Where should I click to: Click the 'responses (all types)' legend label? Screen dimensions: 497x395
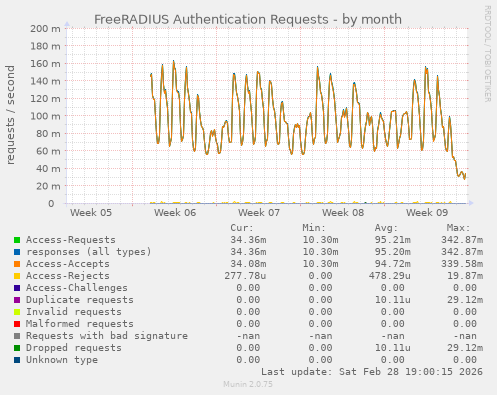pyautogui.click(x=89, y=252)
